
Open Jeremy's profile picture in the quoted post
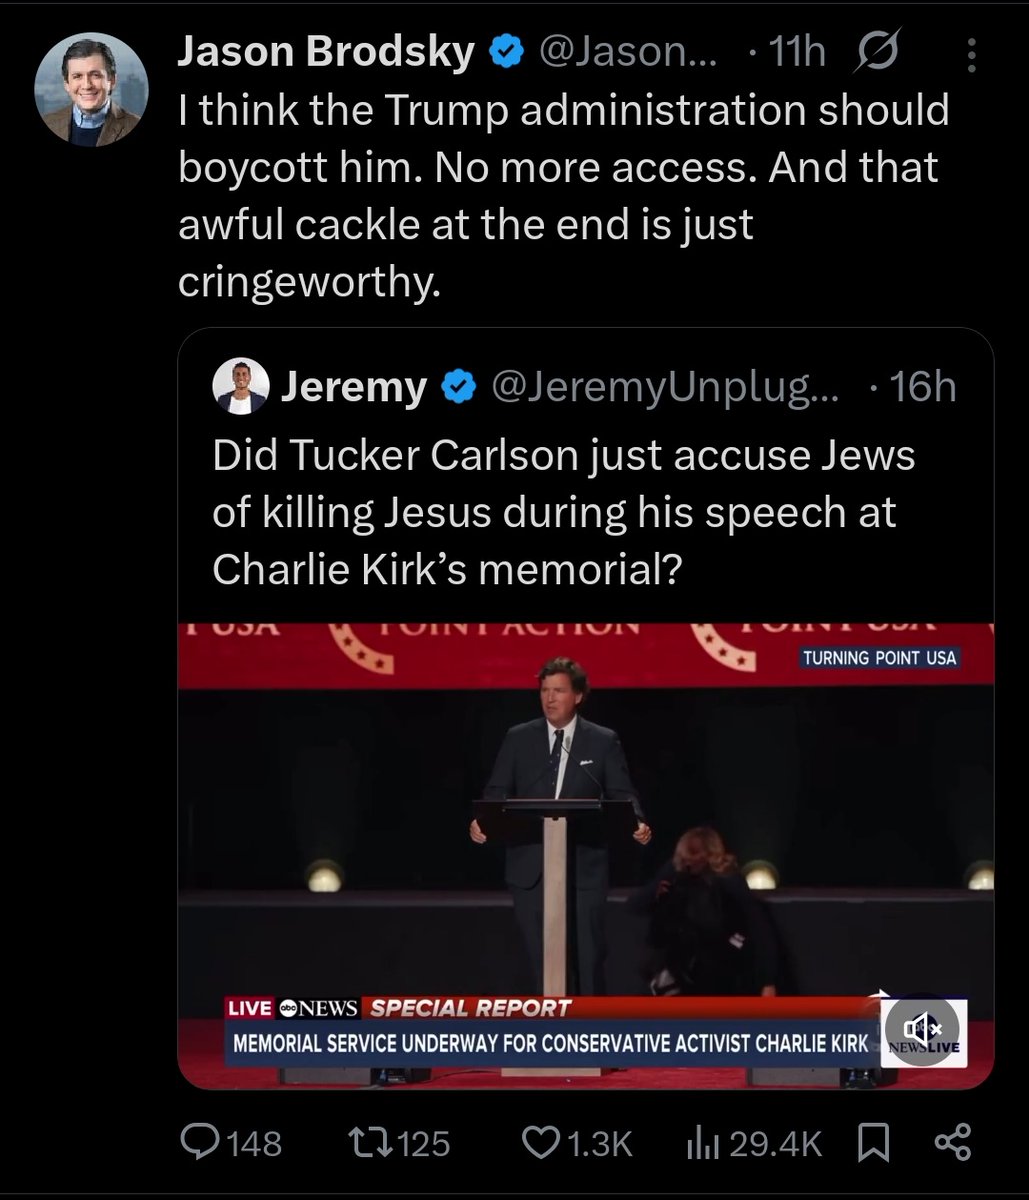[241, 387]
